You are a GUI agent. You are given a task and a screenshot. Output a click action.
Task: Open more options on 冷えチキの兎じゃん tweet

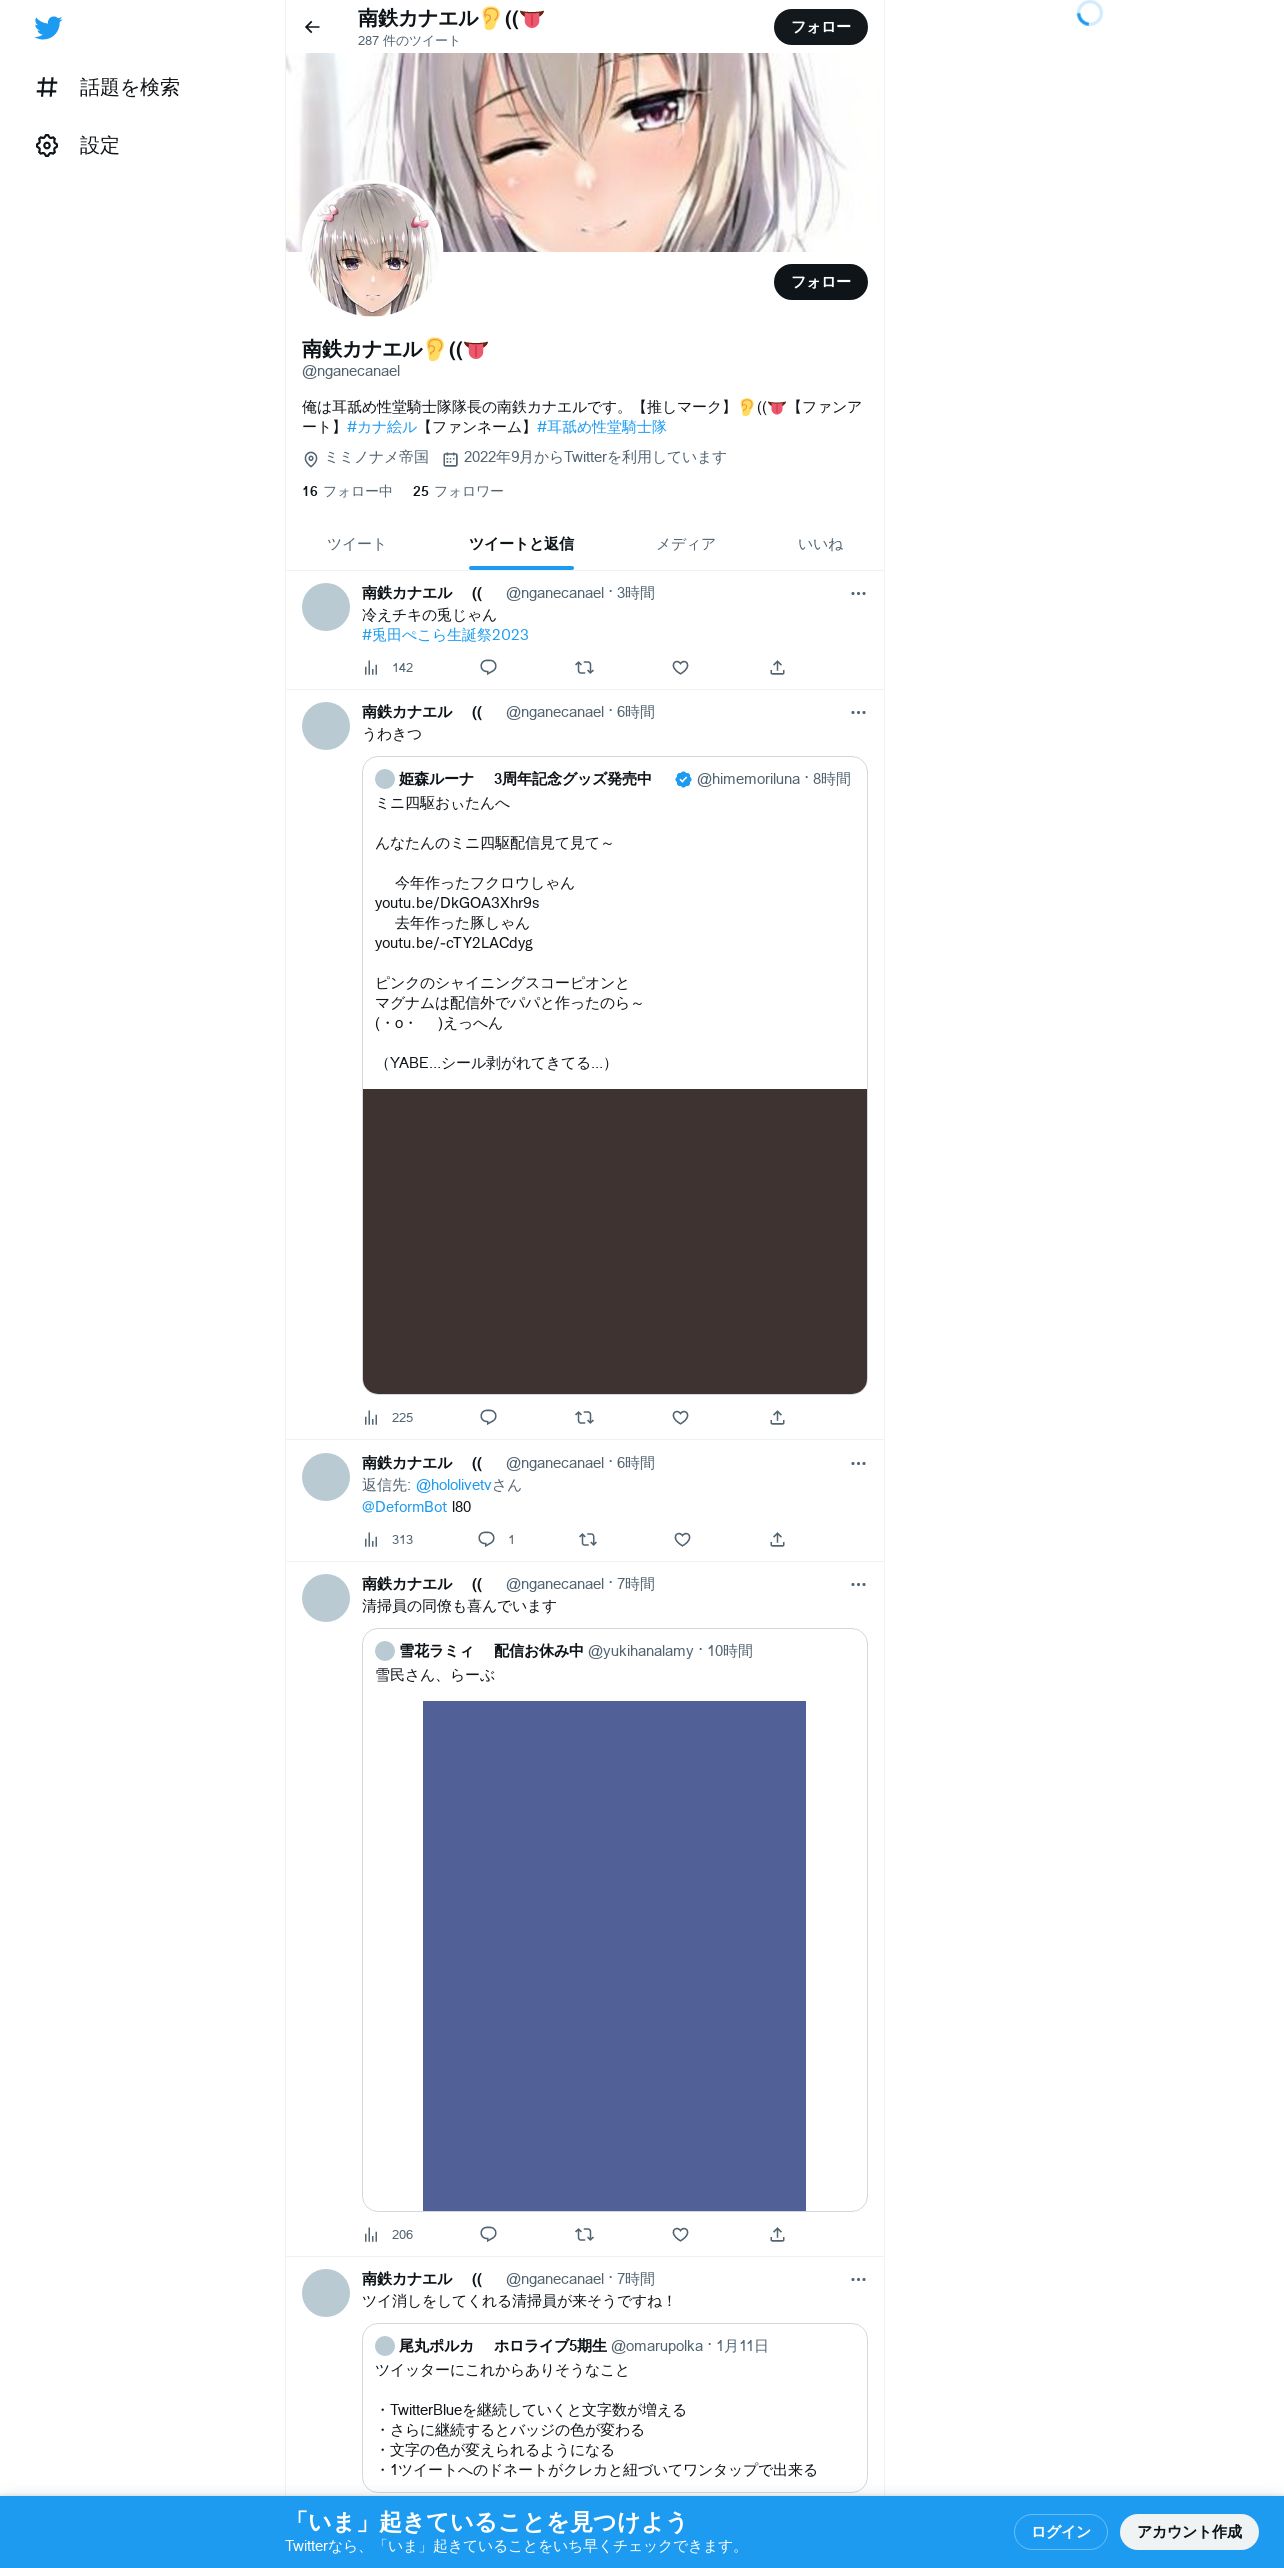coord(858,594)
